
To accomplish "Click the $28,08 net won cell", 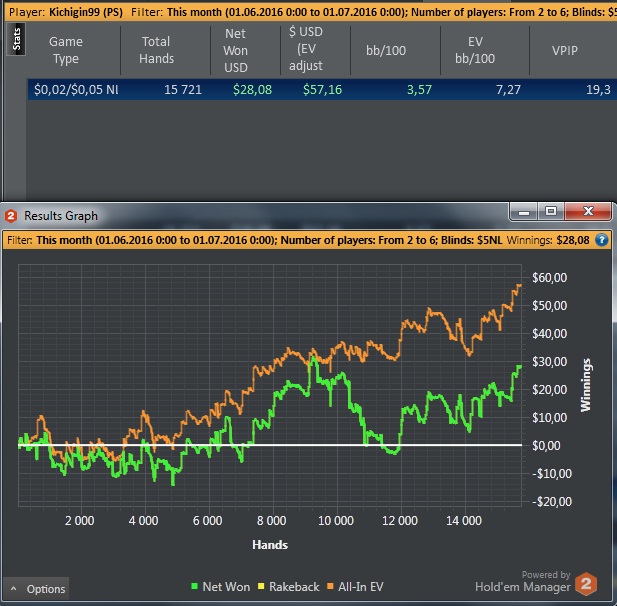I will click(252, 90).
